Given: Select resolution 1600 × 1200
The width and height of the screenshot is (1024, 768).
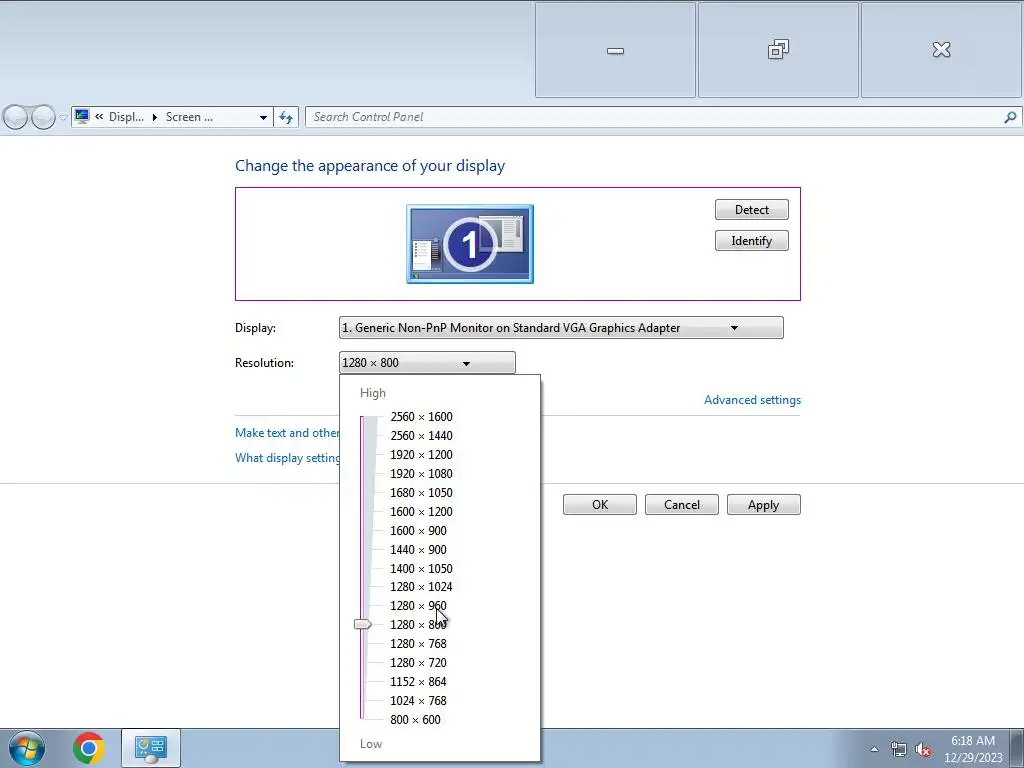Looking at the screenshot, I should click(421, 511).
